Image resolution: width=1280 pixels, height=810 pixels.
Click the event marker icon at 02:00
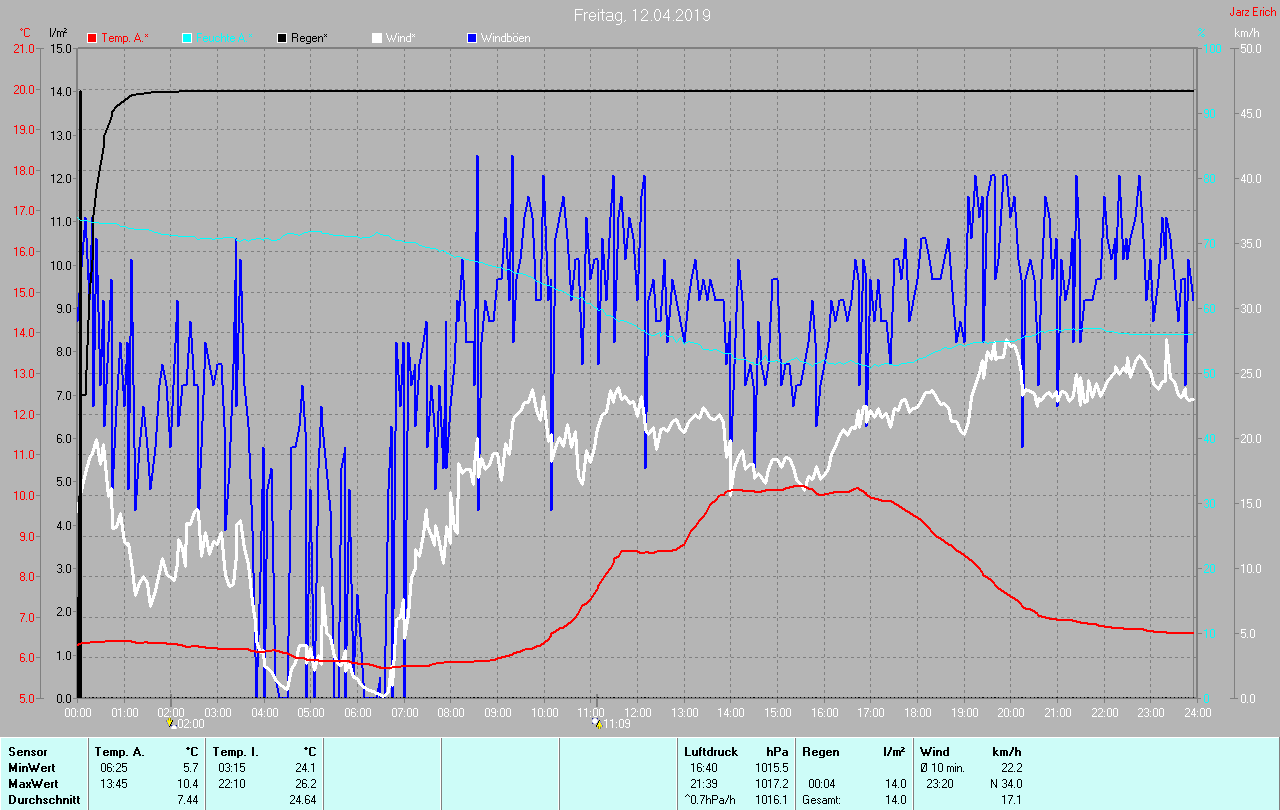[171, 723]
